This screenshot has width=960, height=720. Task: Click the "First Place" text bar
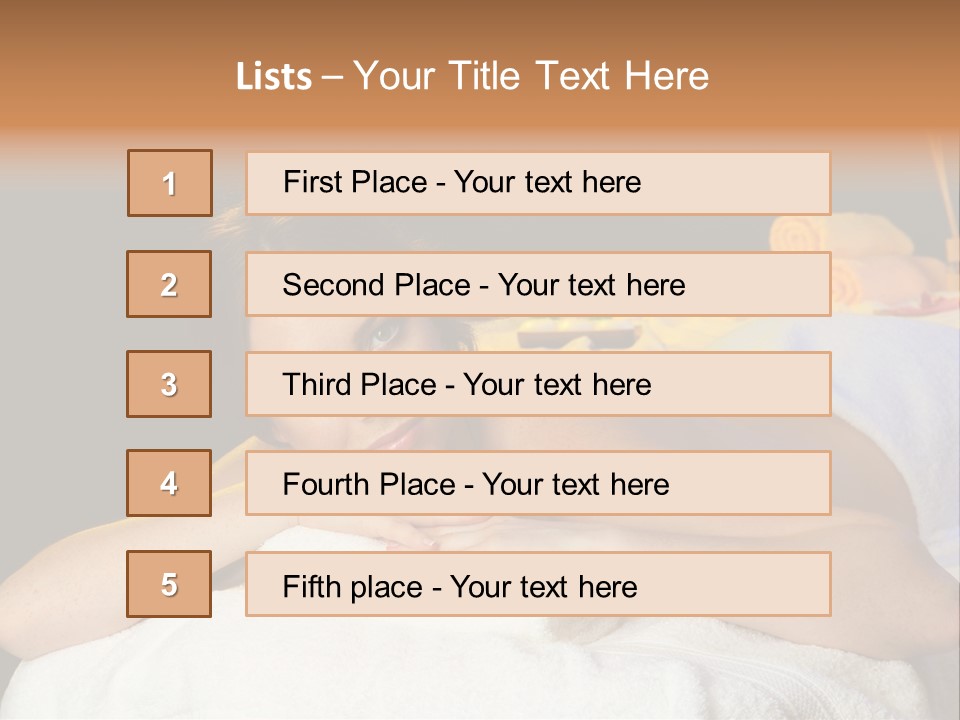point(538,183)
